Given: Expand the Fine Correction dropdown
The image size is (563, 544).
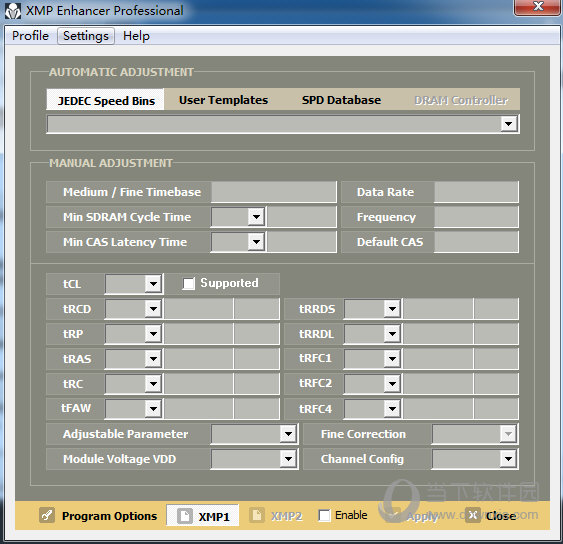Looking at the screenshot, I should tap(508, 434).
